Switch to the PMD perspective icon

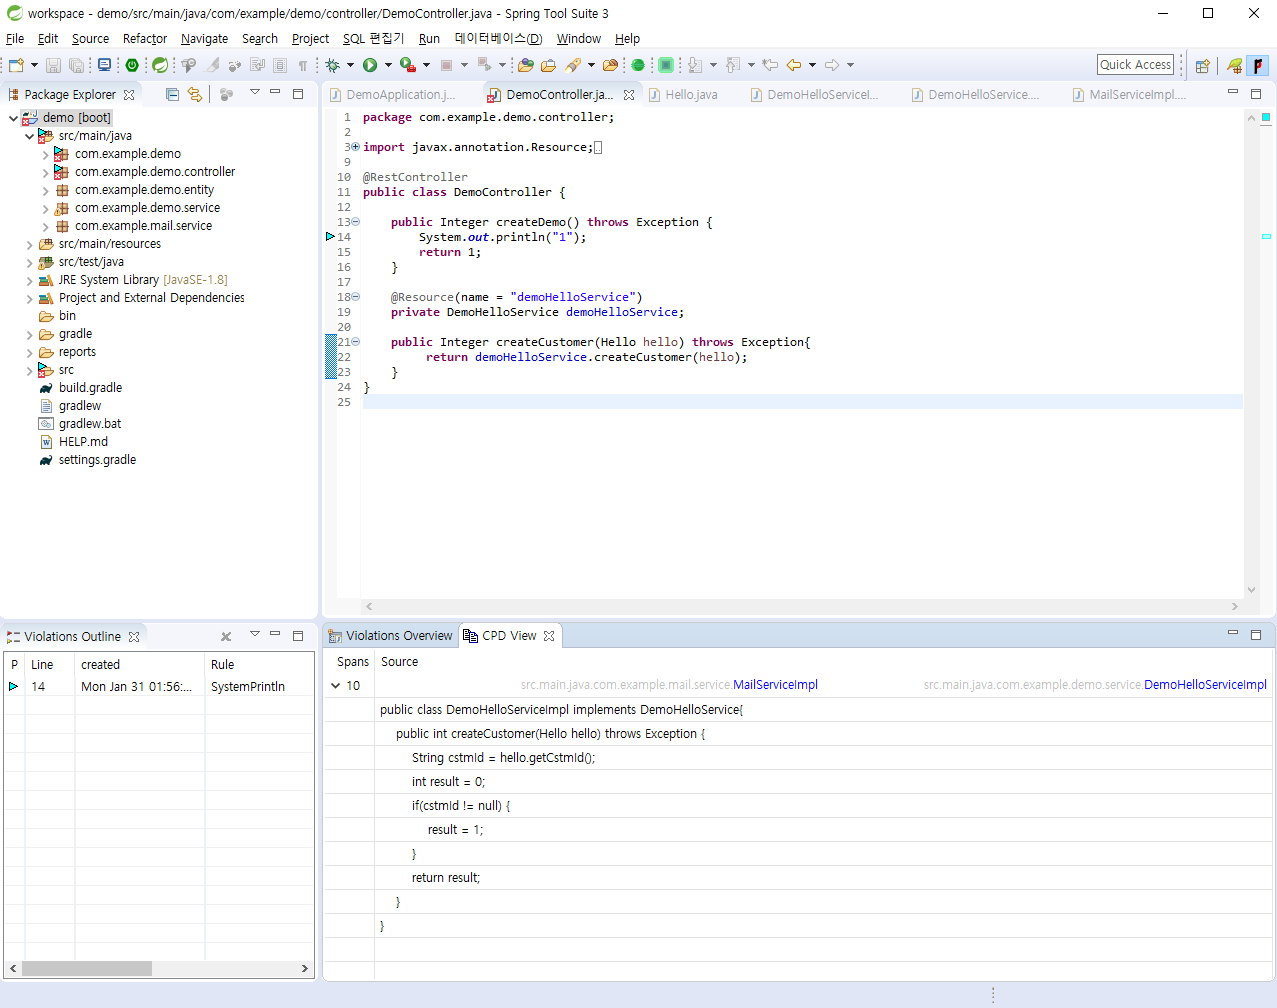1257,65
